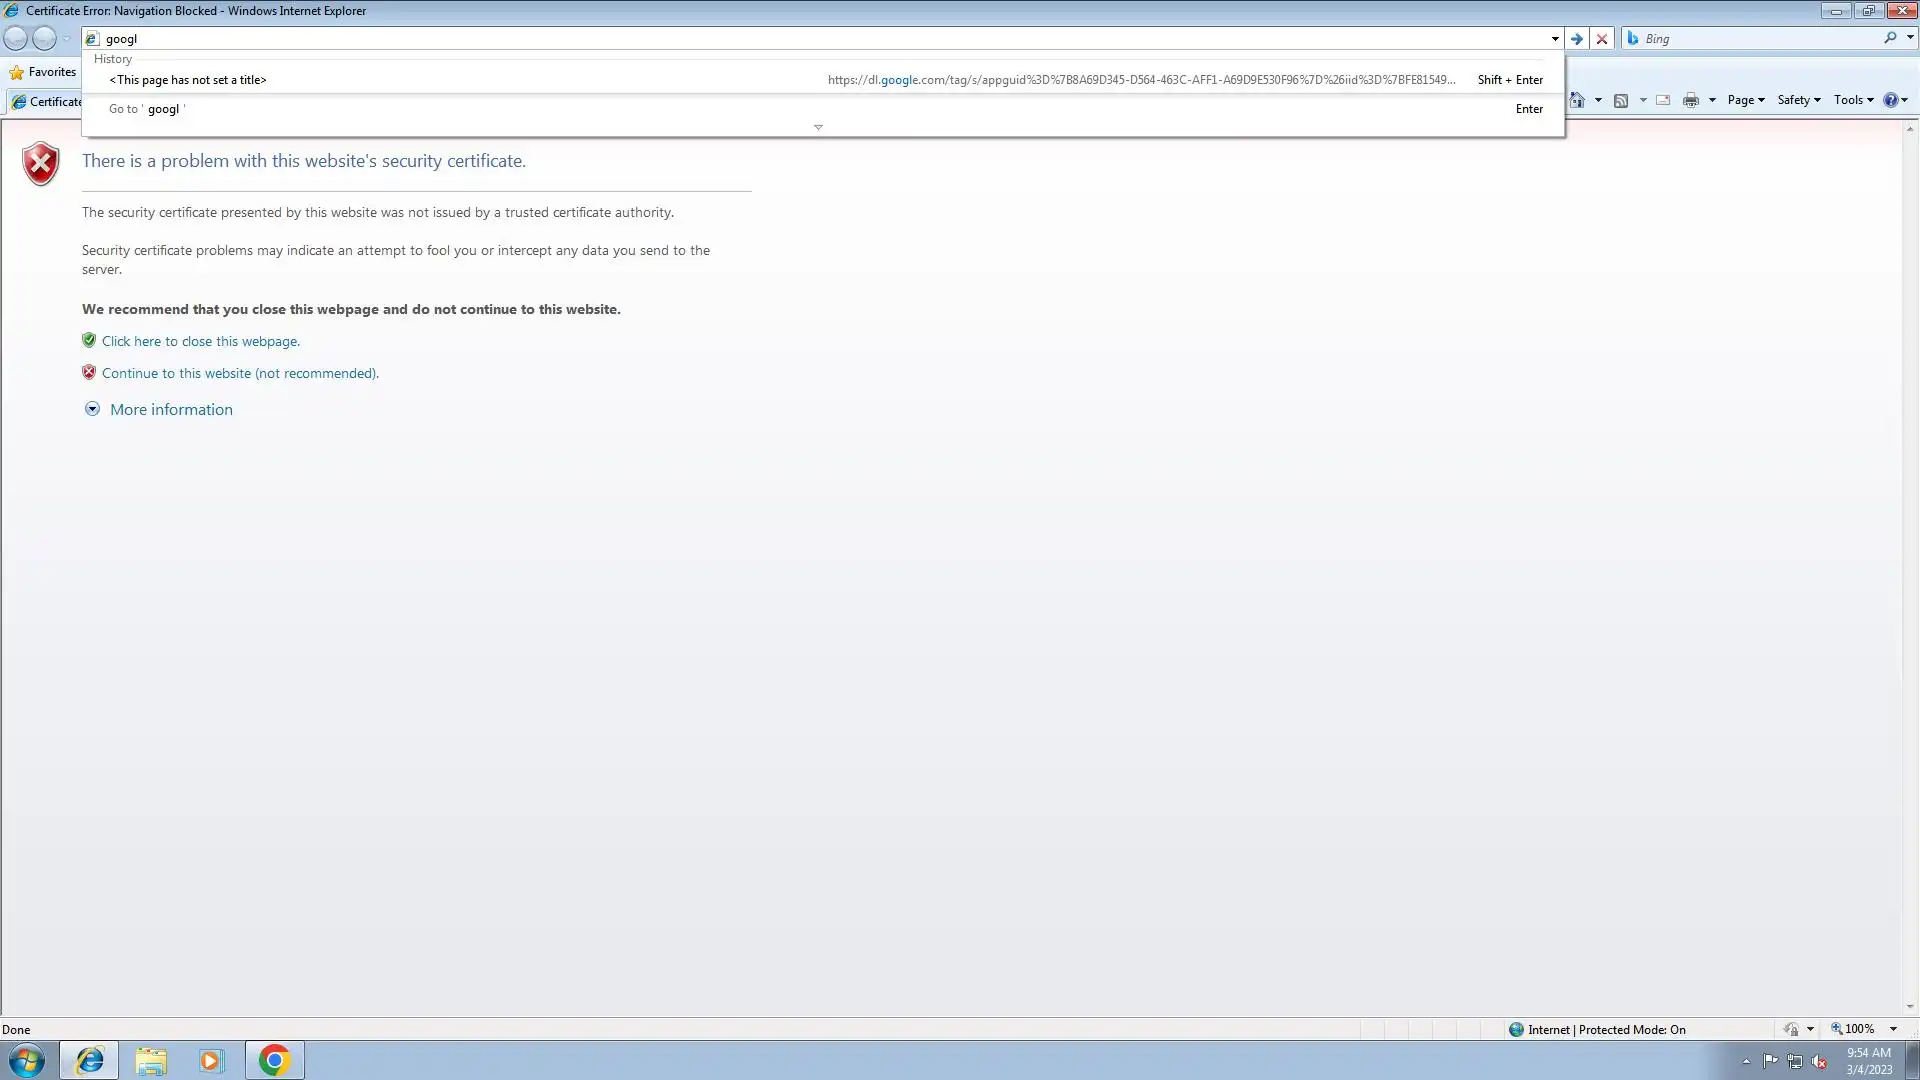
Task: Expand More information section
Action: point(170,409)
